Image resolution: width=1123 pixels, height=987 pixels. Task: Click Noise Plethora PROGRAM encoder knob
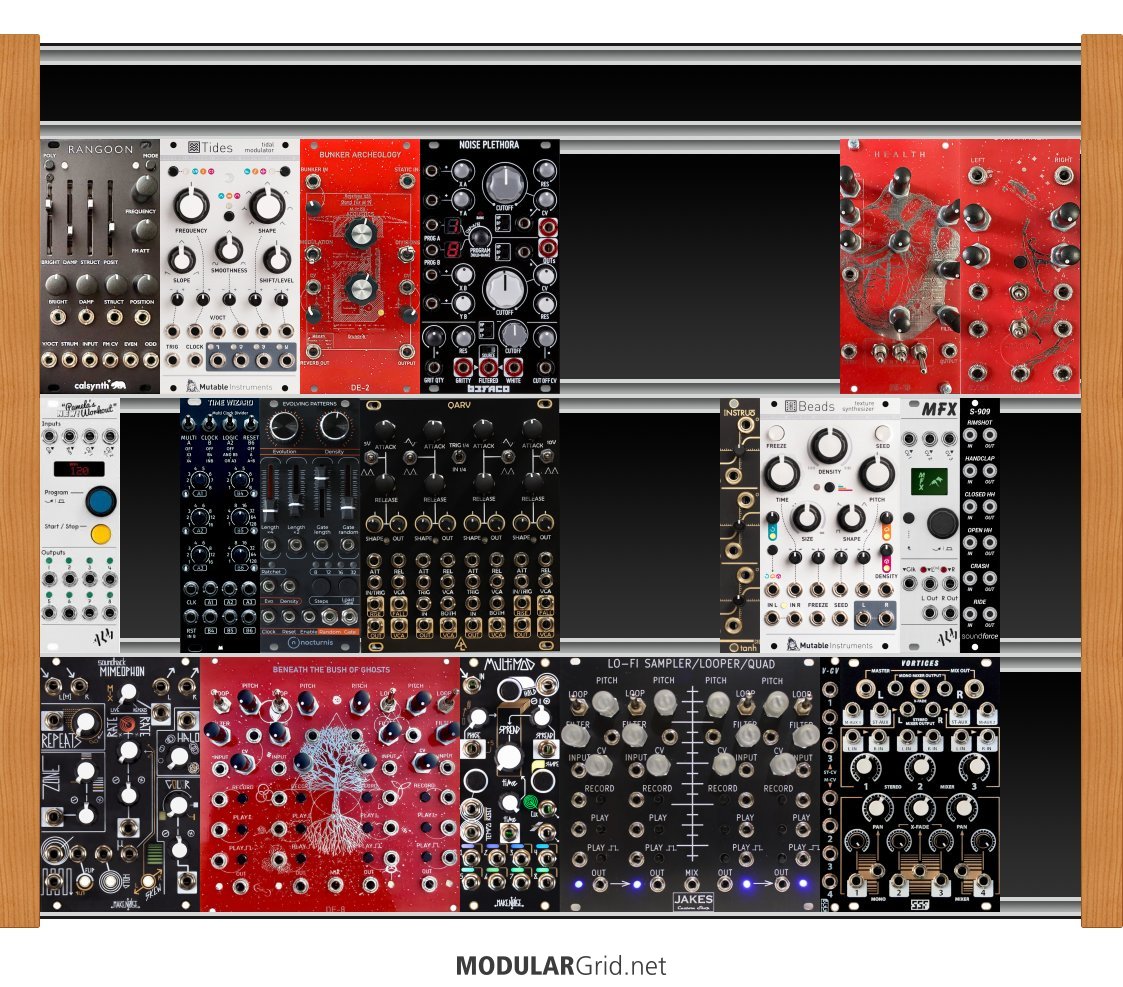point(479,237)
